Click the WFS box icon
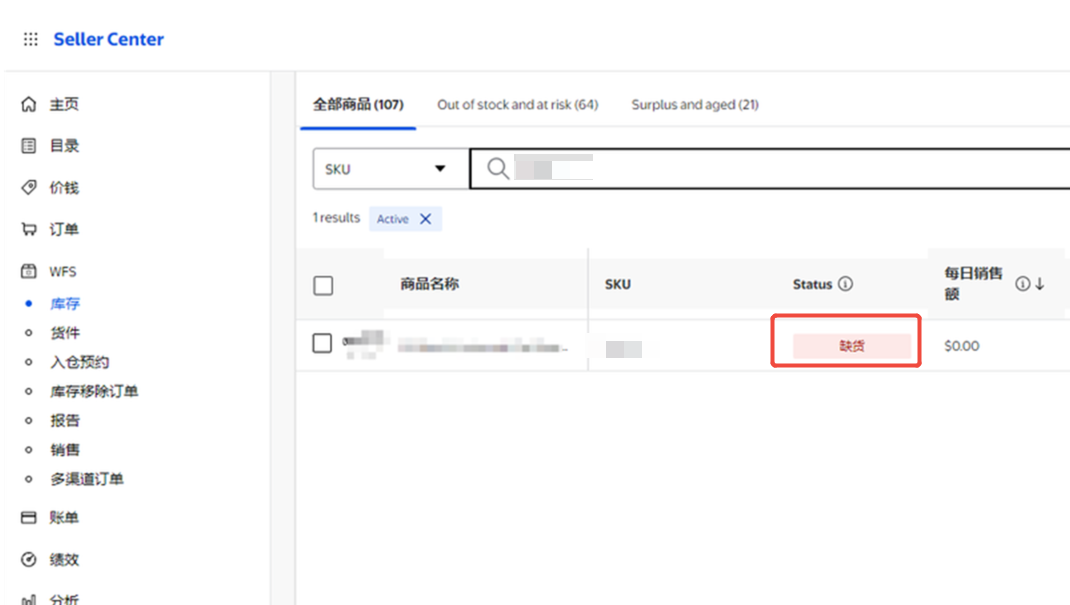The height and width of the screenshot is (605, 1070). tap(29, 271)
